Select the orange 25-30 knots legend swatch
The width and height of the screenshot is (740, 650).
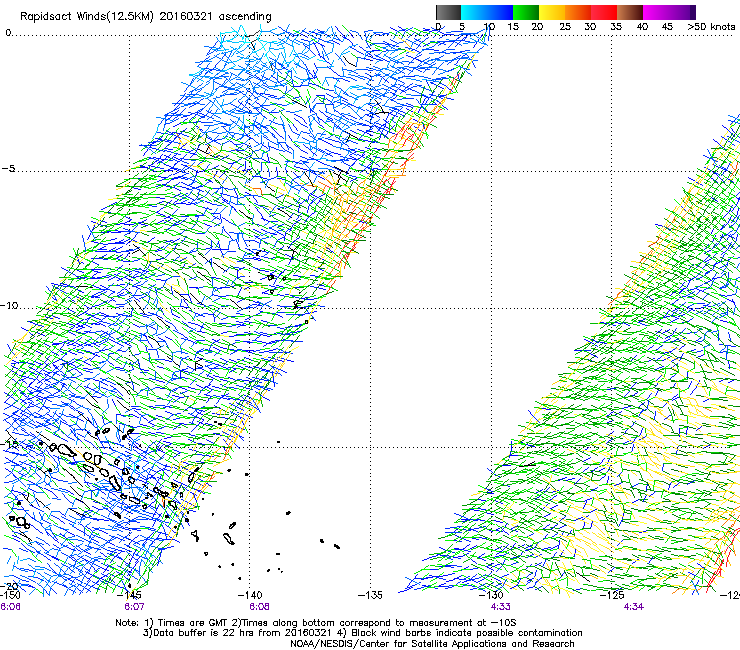(x=578, y=12)
